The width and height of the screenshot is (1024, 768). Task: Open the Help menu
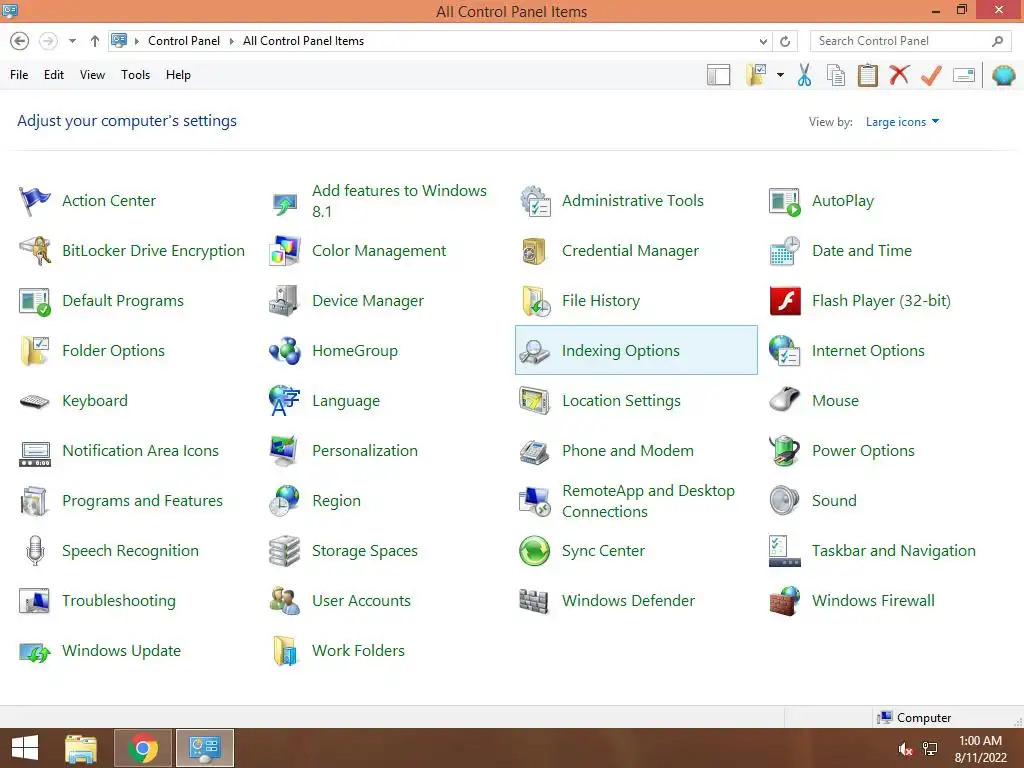coord(178,75)
